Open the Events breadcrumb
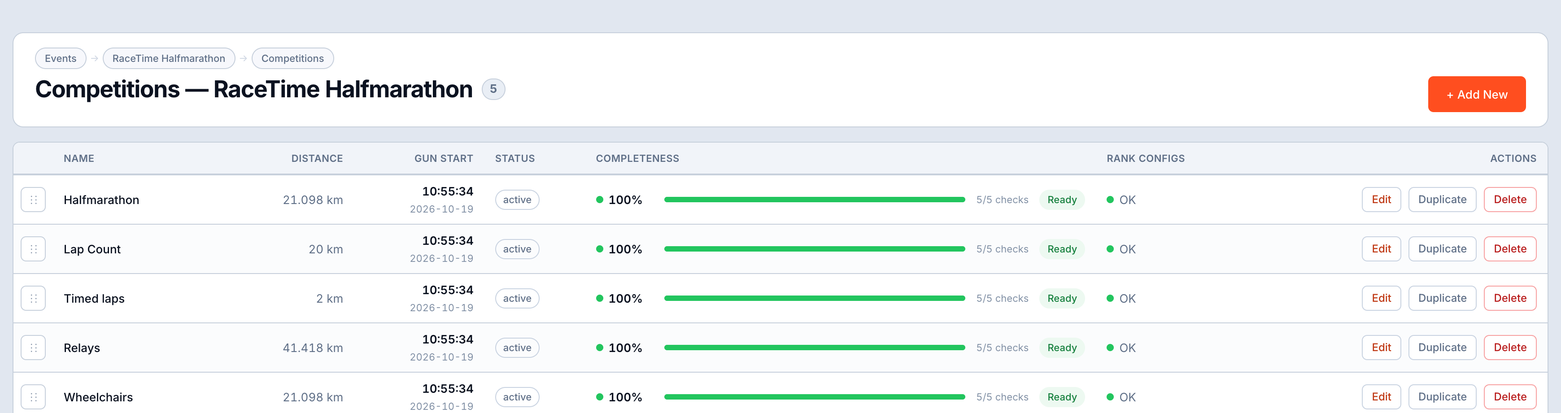The height and width of the screenshot is (413, 1561). click(61, 58)
